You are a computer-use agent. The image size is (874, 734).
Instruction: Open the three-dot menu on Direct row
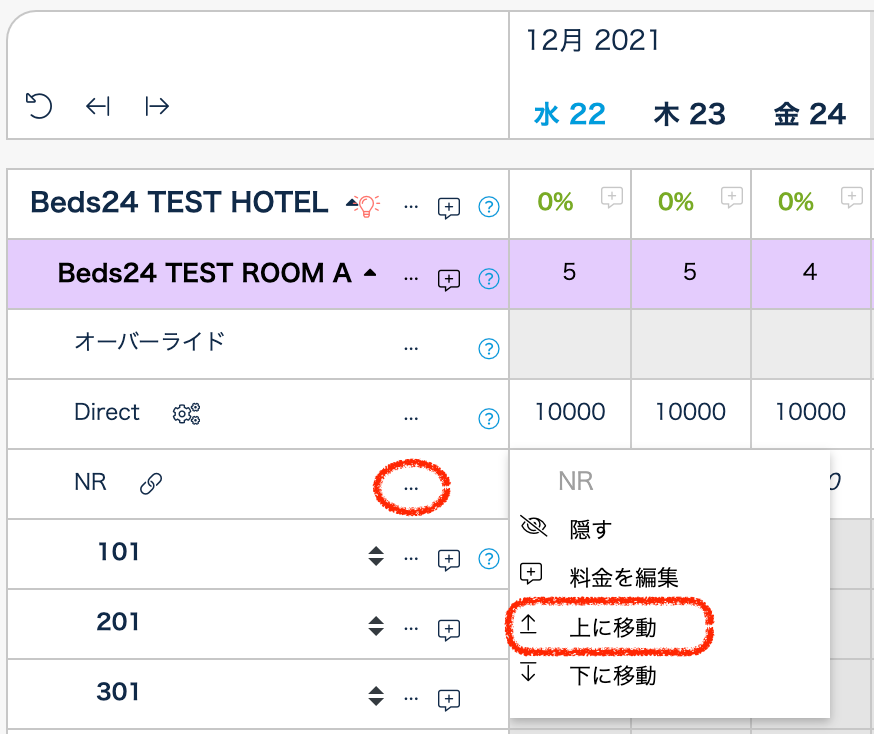(411, 416)
